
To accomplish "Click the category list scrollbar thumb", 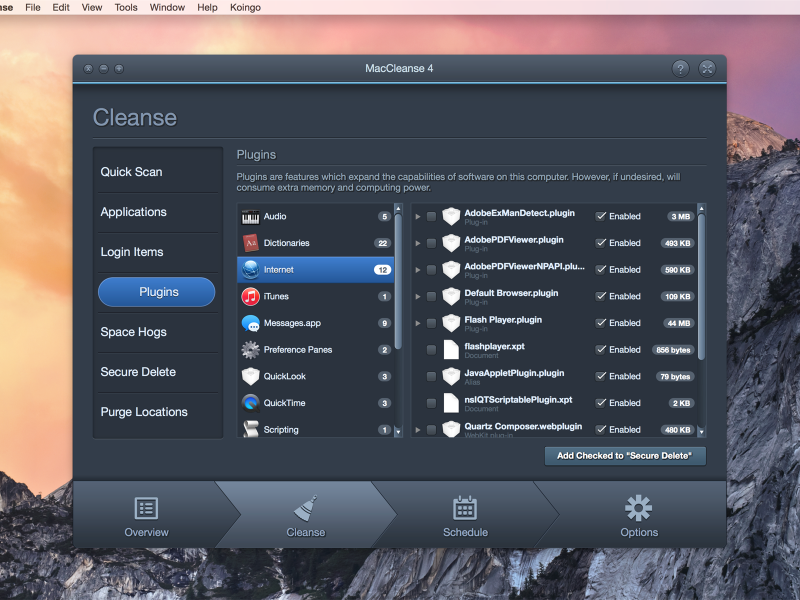I will [398, 282].
